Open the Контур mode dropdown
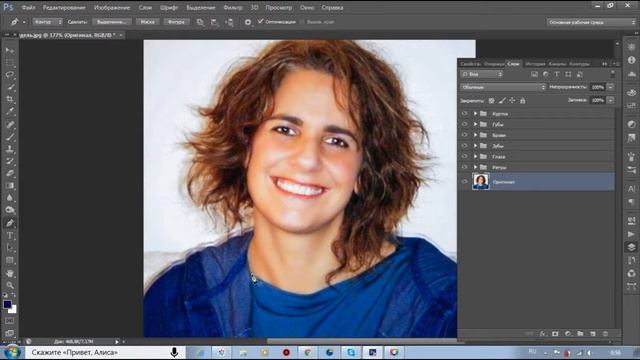Screen dimensions: 640x360 pos(48,22)
